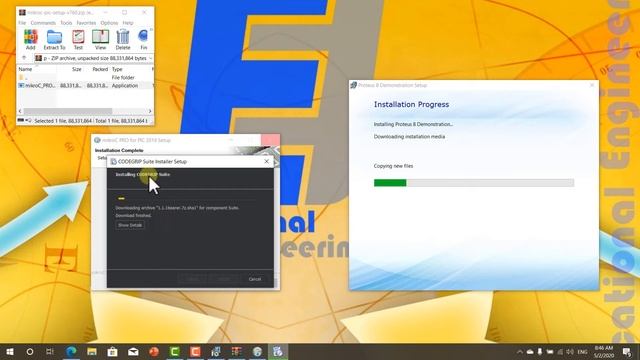Click the Extract To folder icon
640x360 pixels.
coord(54,40)
